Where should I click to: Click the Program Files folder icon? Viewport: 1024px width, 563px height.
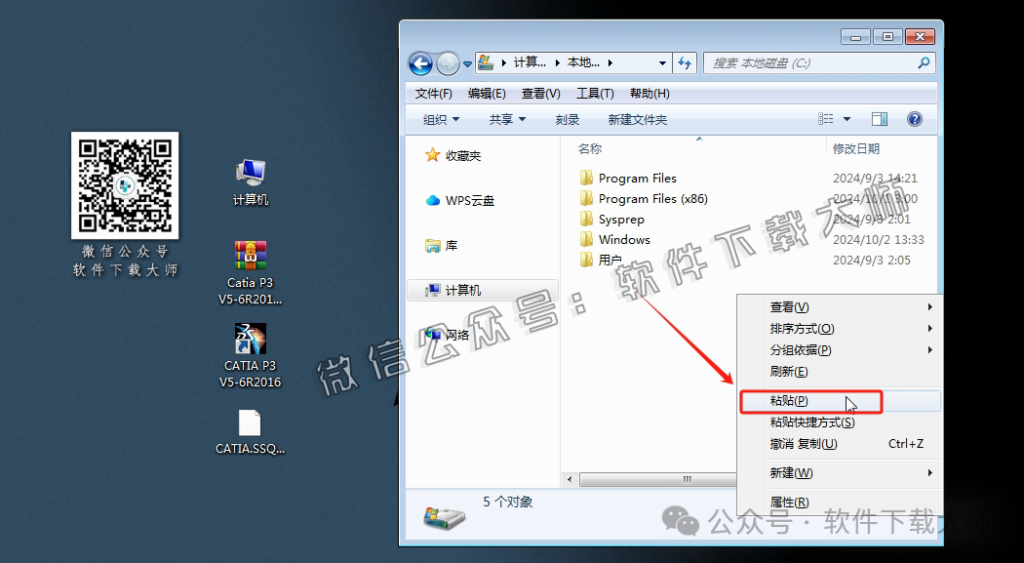[586, 178]
